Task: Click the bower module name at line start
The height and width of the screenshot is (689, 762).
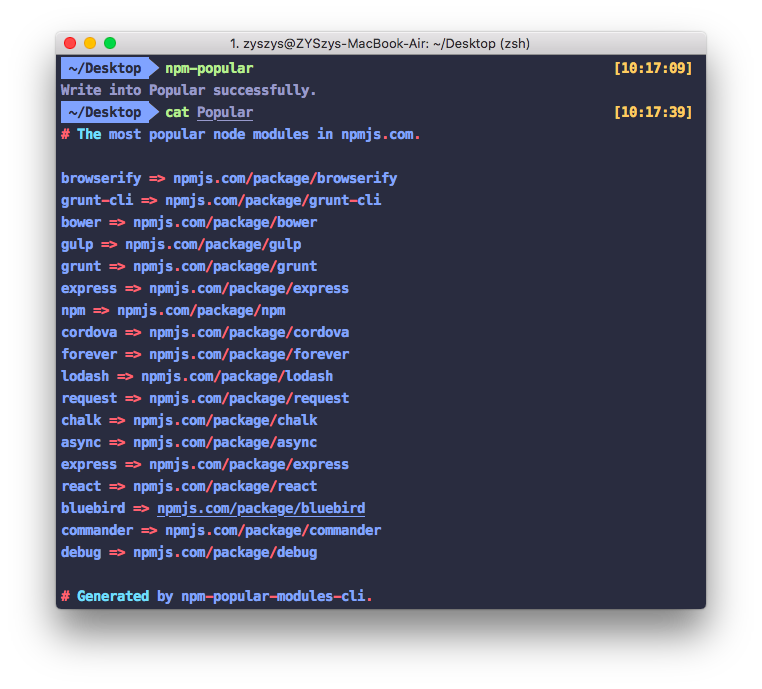Action: [x=81, y=223]
